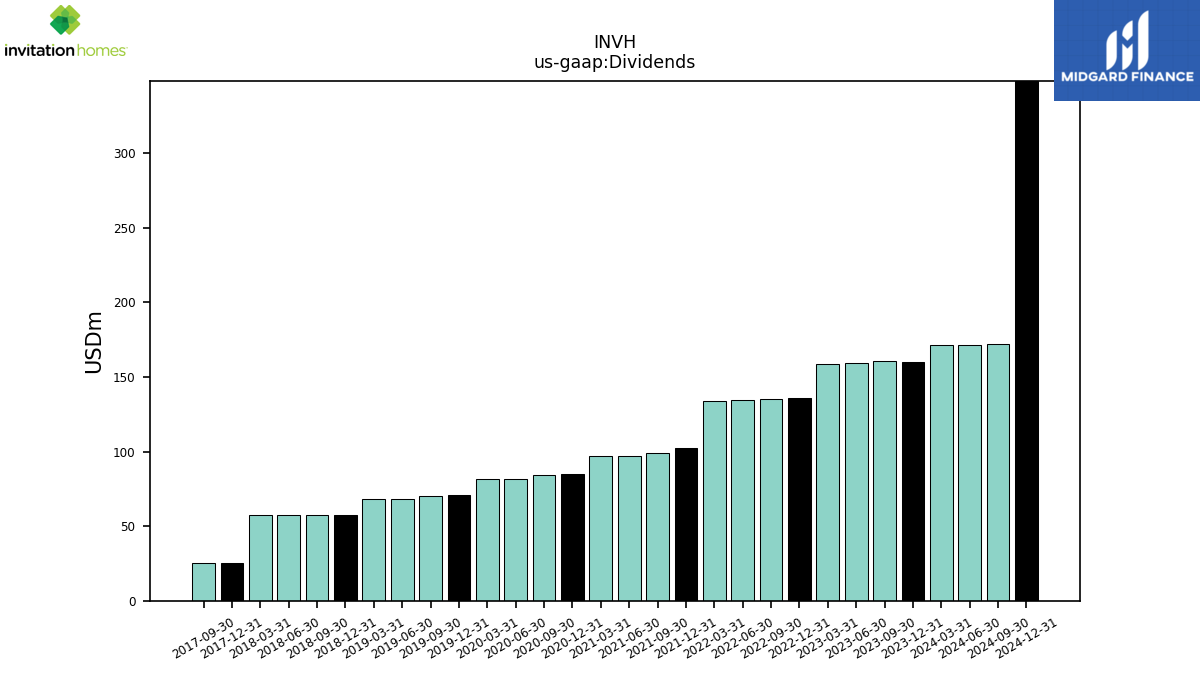Click the x-axis date label '2018-06-30'

click(x=288, y=638)
